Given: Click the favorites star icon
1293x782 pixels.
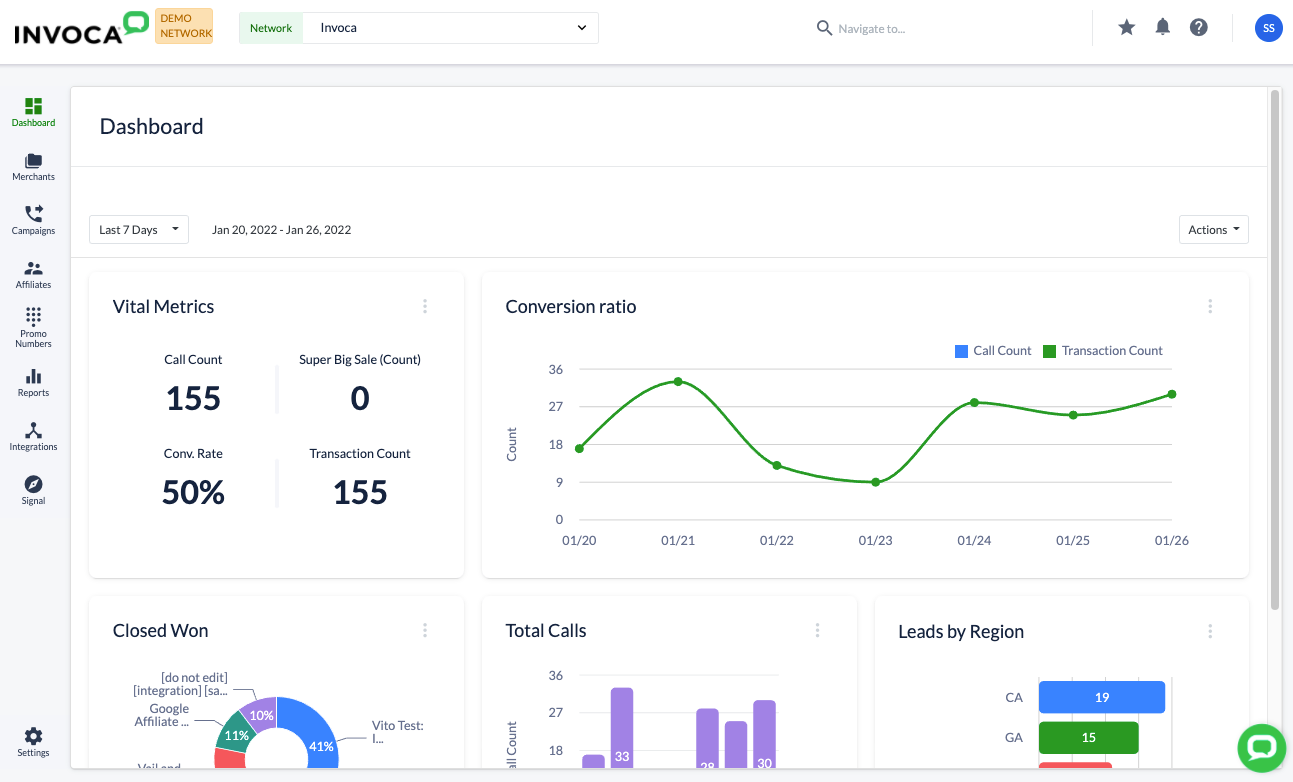Looking at the screenshot, I should (x=1126, y=28).
